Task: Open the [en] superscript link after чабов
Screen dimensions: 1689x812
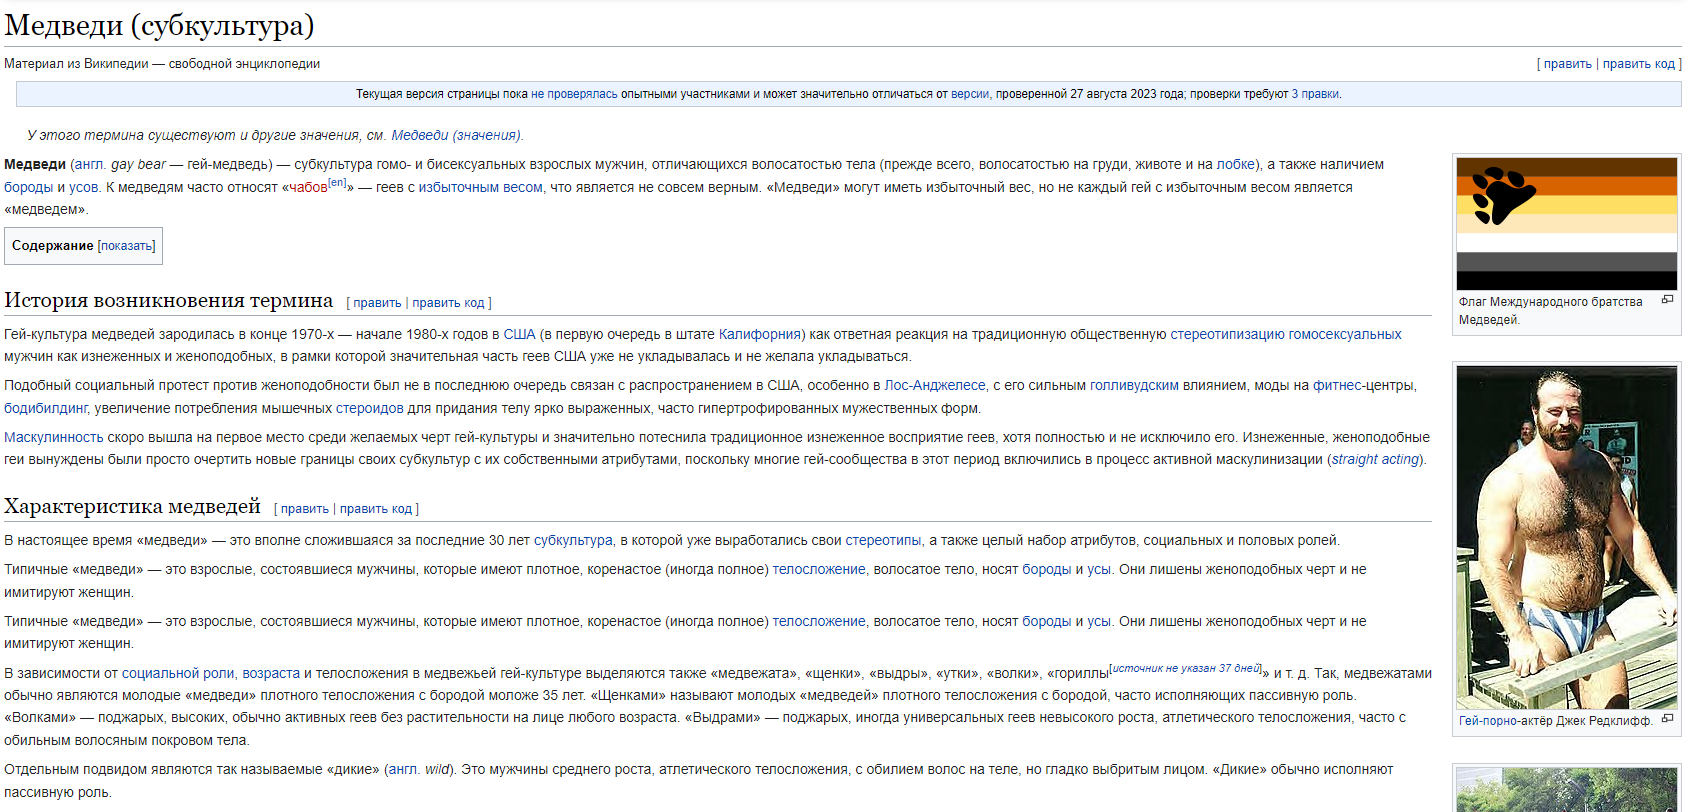Action: pos(337,183)
